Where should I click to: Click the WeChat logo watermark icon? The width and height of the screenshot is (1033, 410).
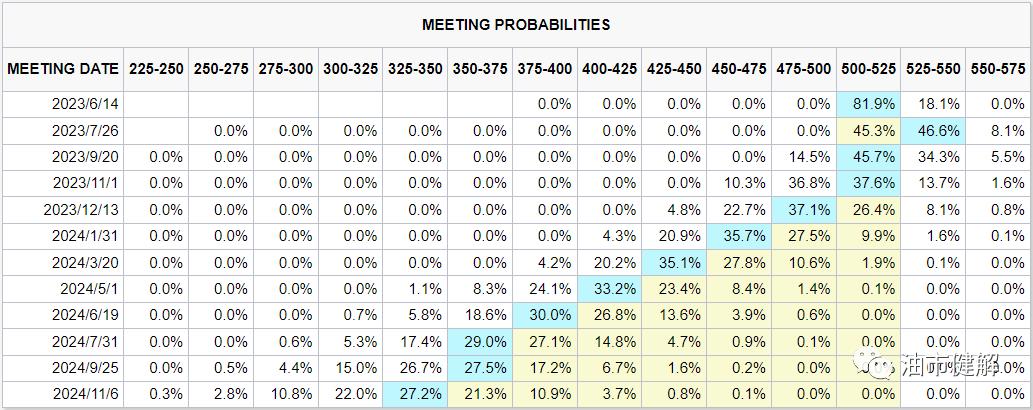(882, 366)
